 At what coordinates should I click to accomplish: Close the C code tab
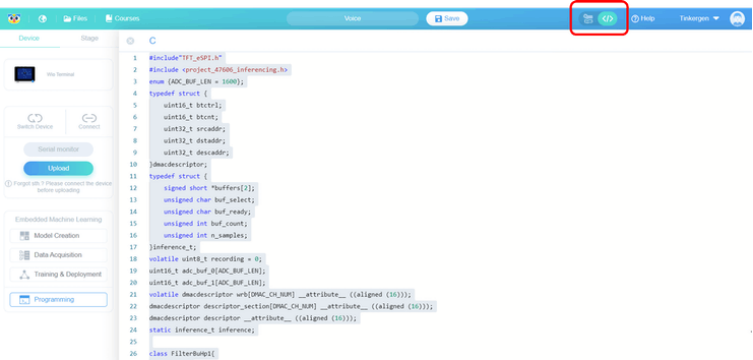tap(130, 41)
